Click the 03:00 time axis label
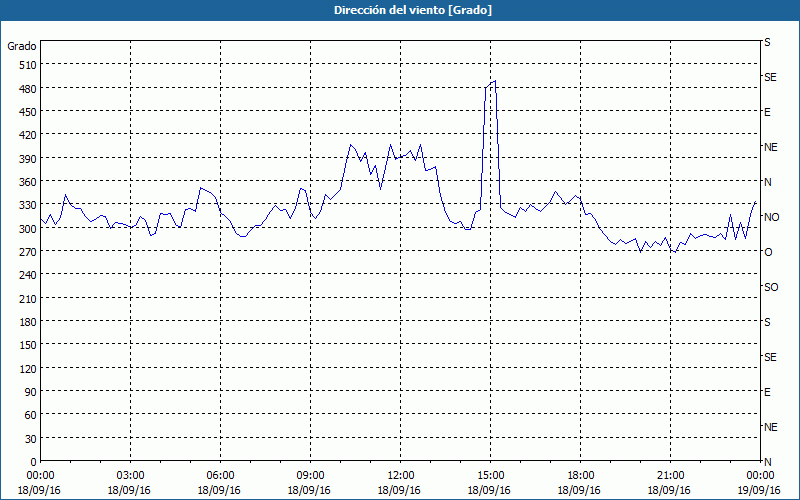Viewport: 800px width, 500px height. [x=131, y=476]
